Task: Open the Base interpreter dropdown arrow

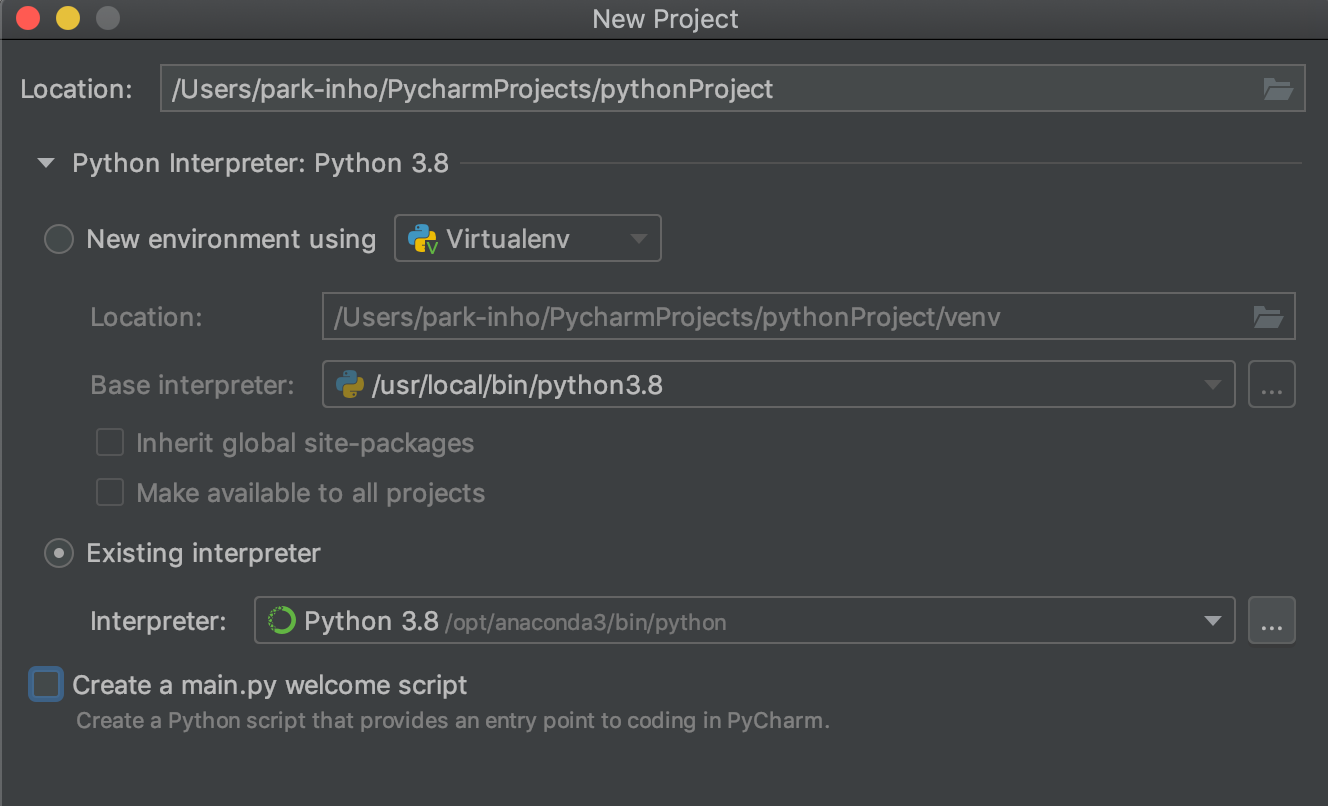Action: pos(1212,385)
